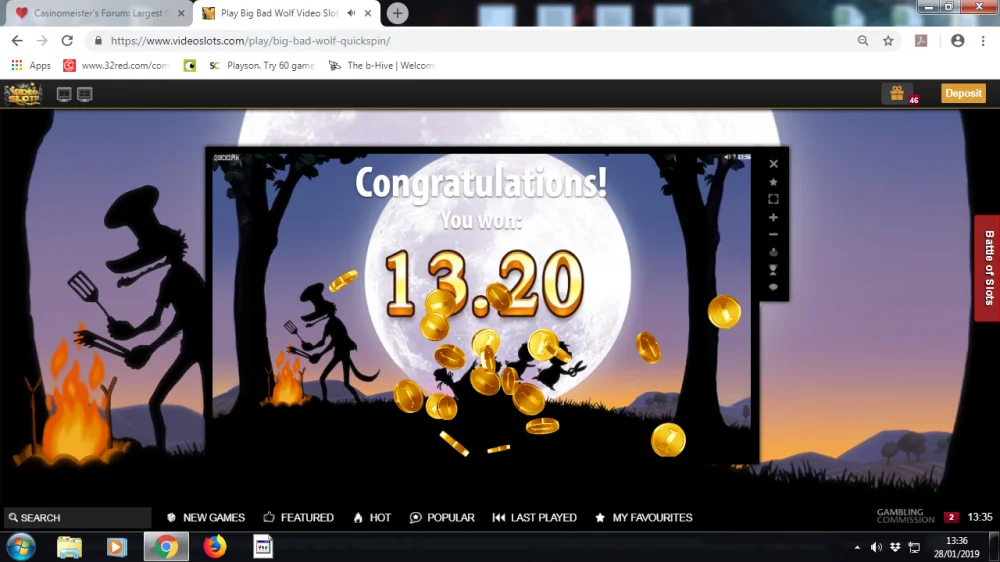Open the Playson Try 60 games bookmark

point(262,65)
